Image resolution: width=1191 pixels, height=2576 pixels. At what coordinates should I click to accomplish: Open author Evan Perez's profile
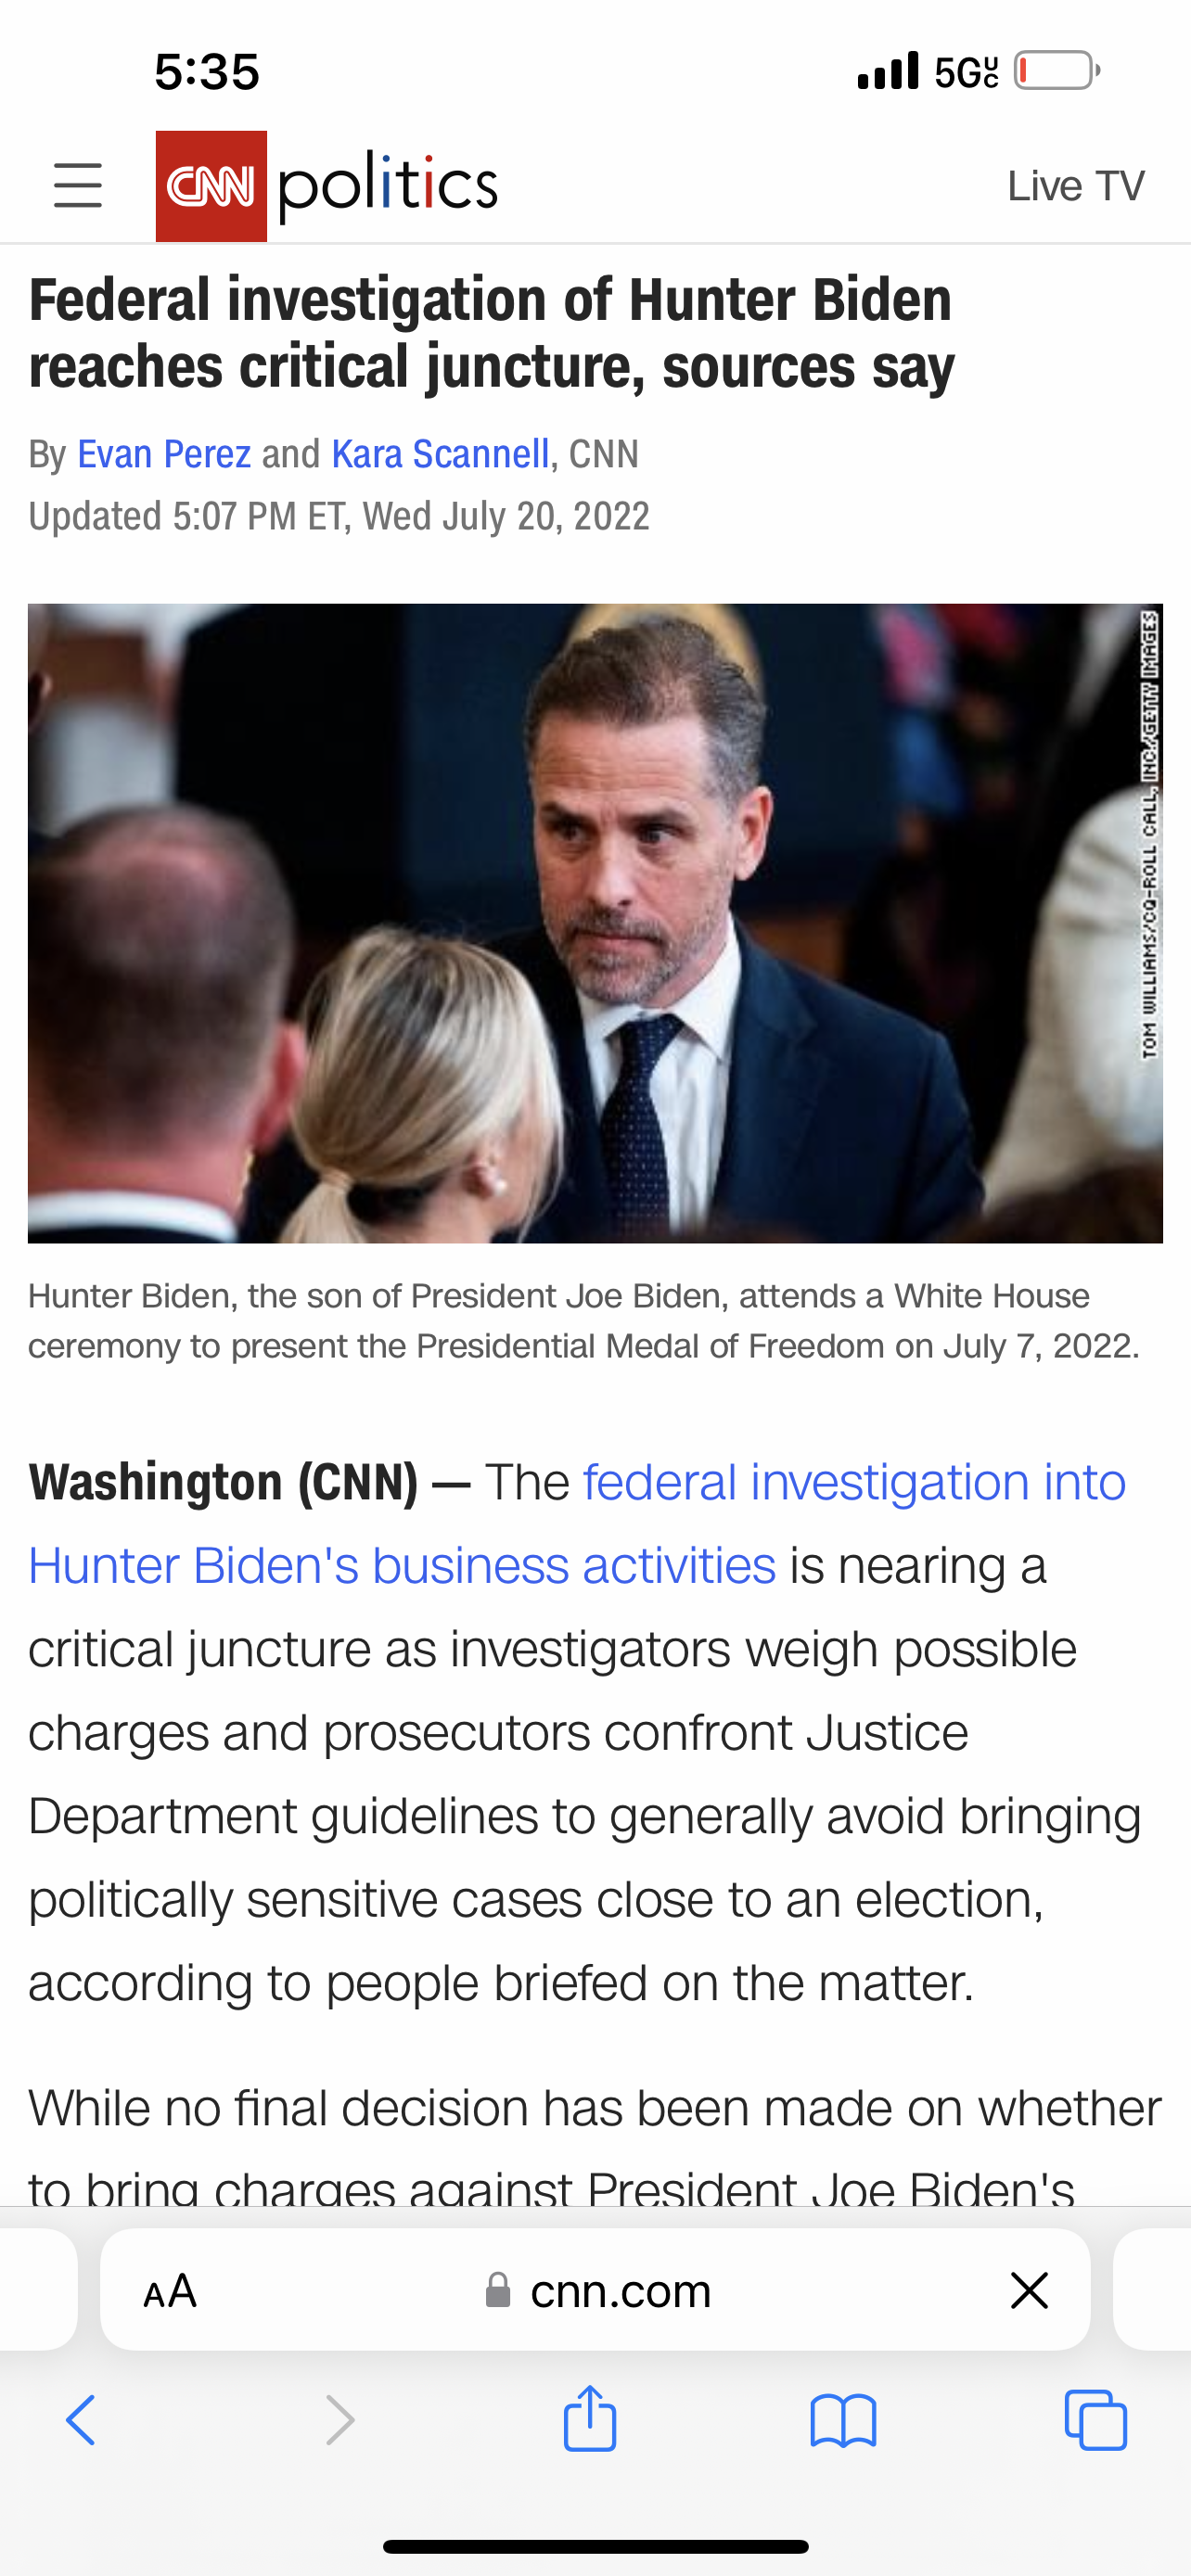[x=164, y=454]
